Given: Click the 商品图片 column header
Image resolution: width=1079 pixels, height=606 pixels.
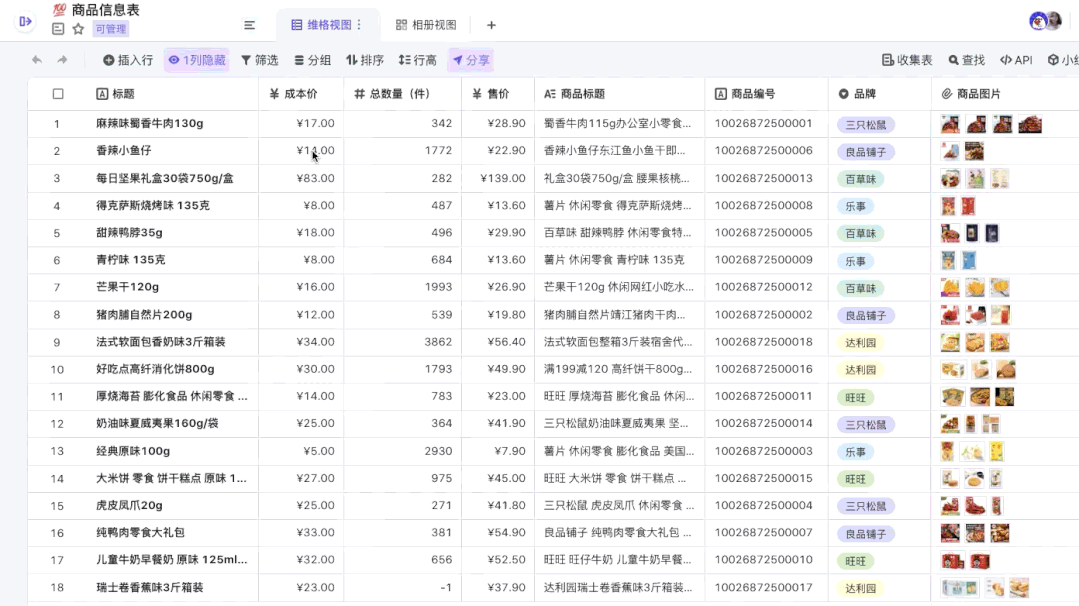Looking at the screenshot, I should pyautogui.click(x=1005, y=94).
